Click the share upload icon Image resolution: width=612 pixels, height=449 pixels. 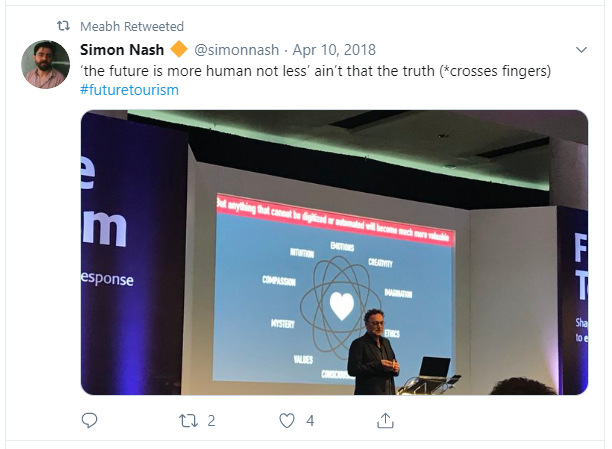click(x=385, y=421)
